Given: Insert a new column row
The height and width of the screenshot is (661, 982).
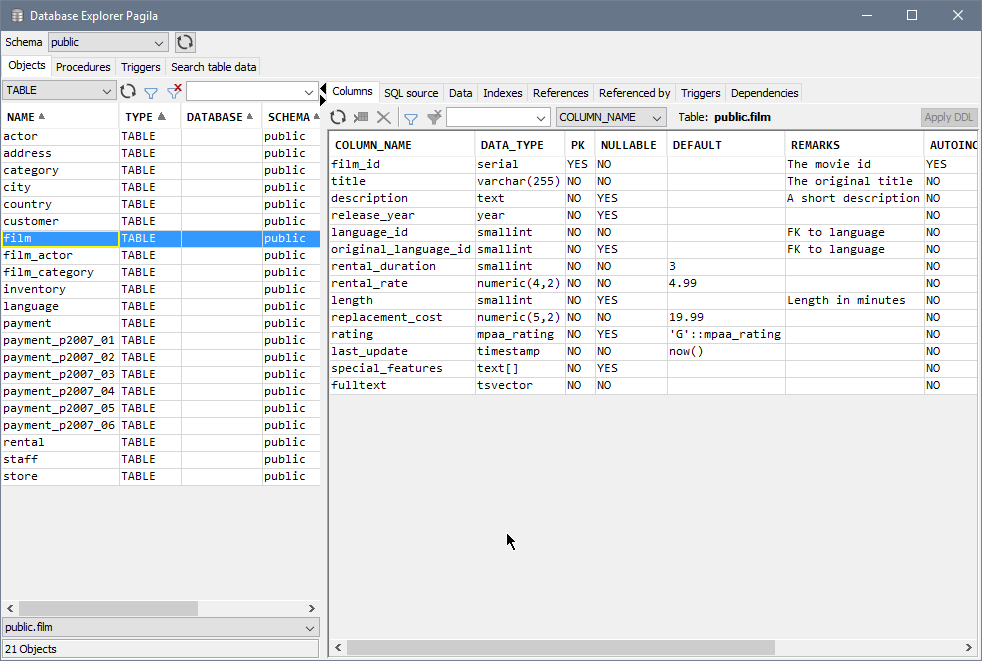Looking at the screenshot, I should coord(361,117).
